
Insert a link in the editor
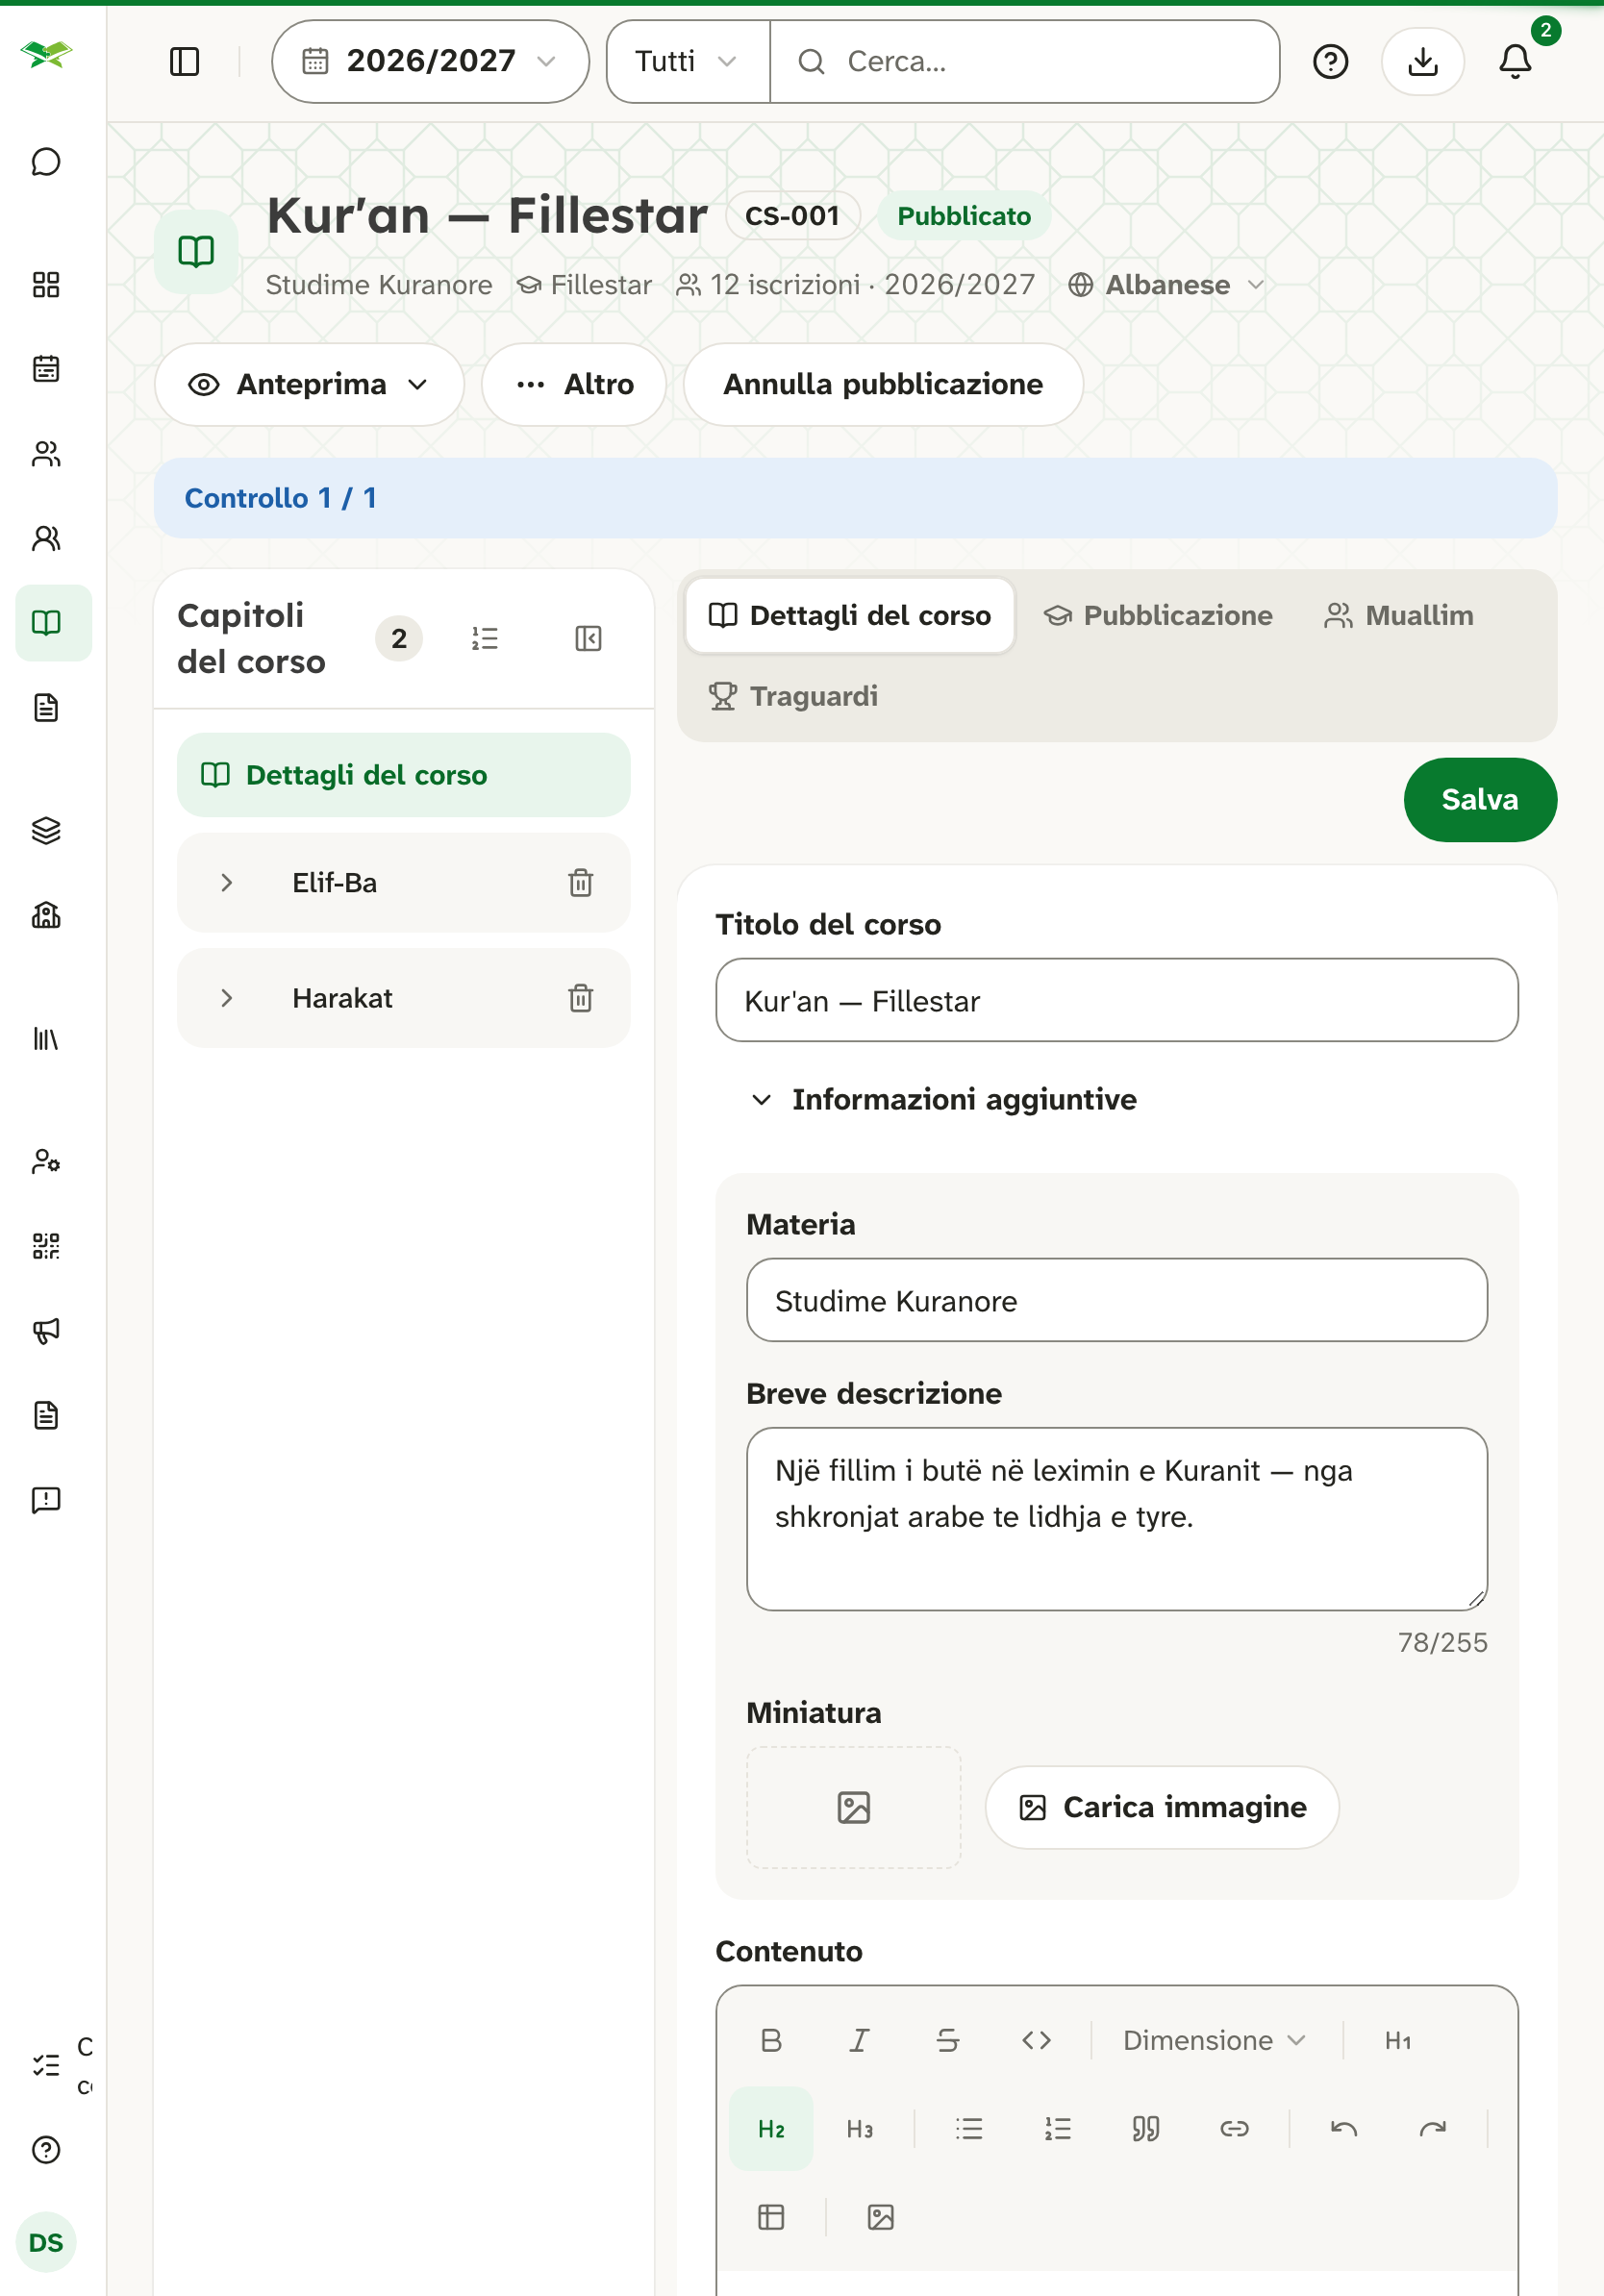(1234, 2129)
